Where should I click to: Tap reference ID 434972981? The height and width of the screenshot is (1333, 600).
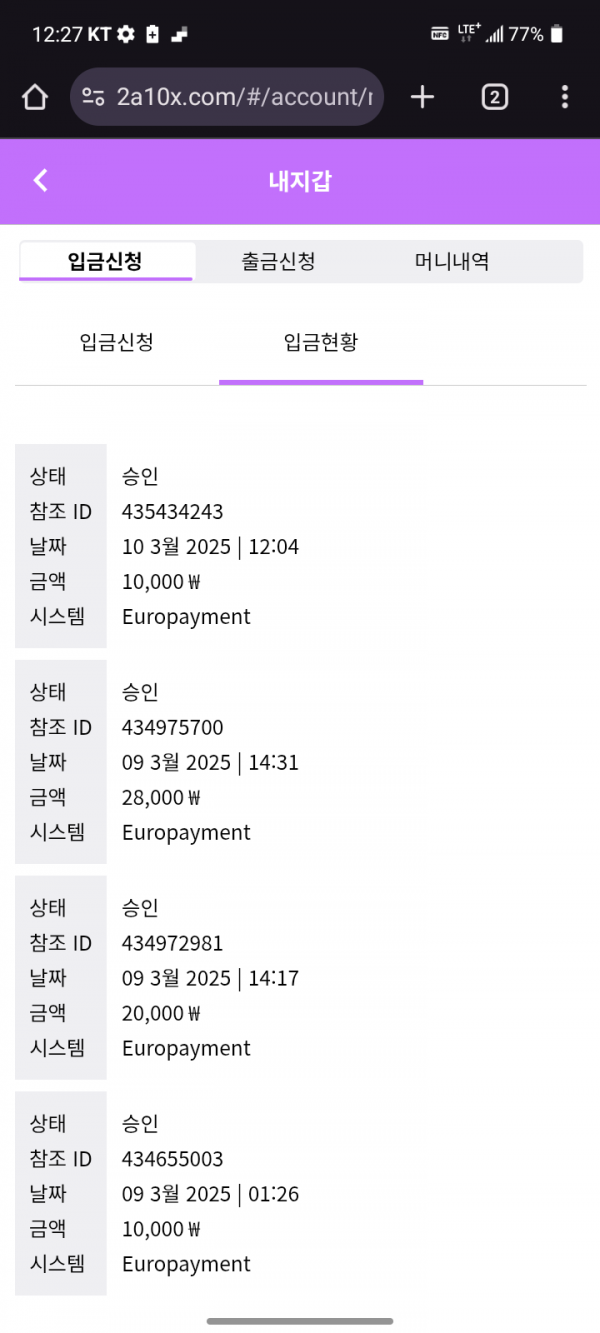pyautogui.click(x=173, y=944)
